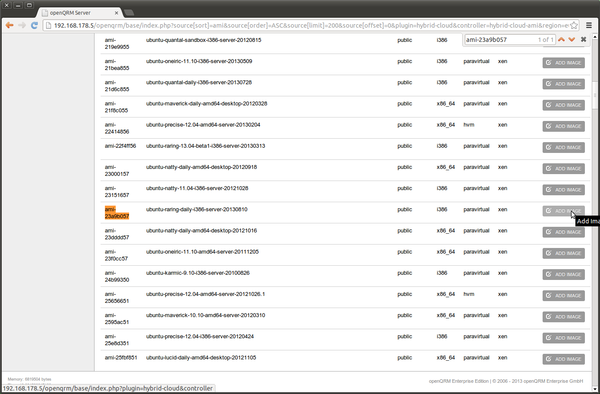Click name ubuntu-karmic-9.10-i386-server-20100826

pos(198,273)
